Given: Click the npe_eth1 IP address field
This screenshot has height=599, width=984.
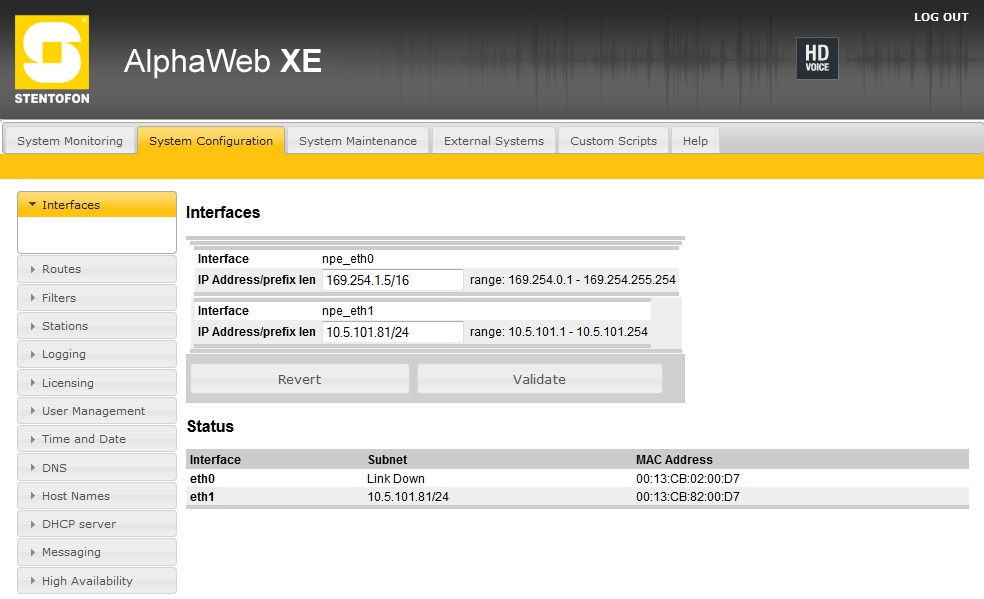Looking at the screenshot, I should click(393, 332).
